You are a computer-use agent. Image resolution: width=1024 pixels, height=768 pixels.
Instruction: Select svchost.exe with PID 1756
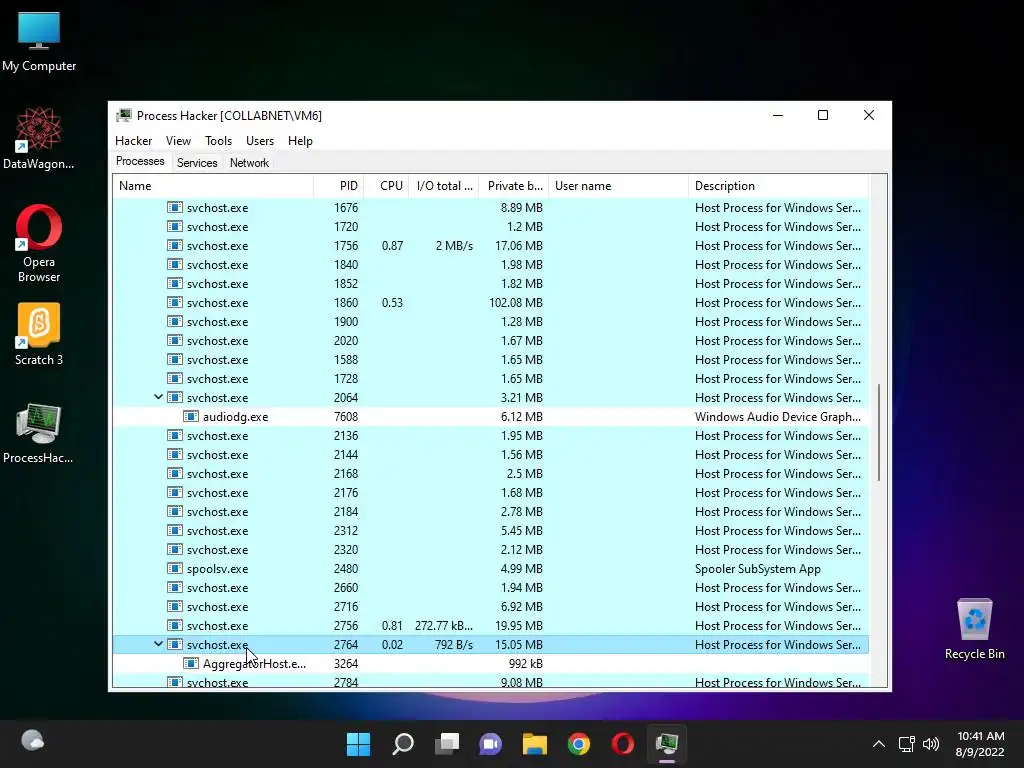coord(490,246)
